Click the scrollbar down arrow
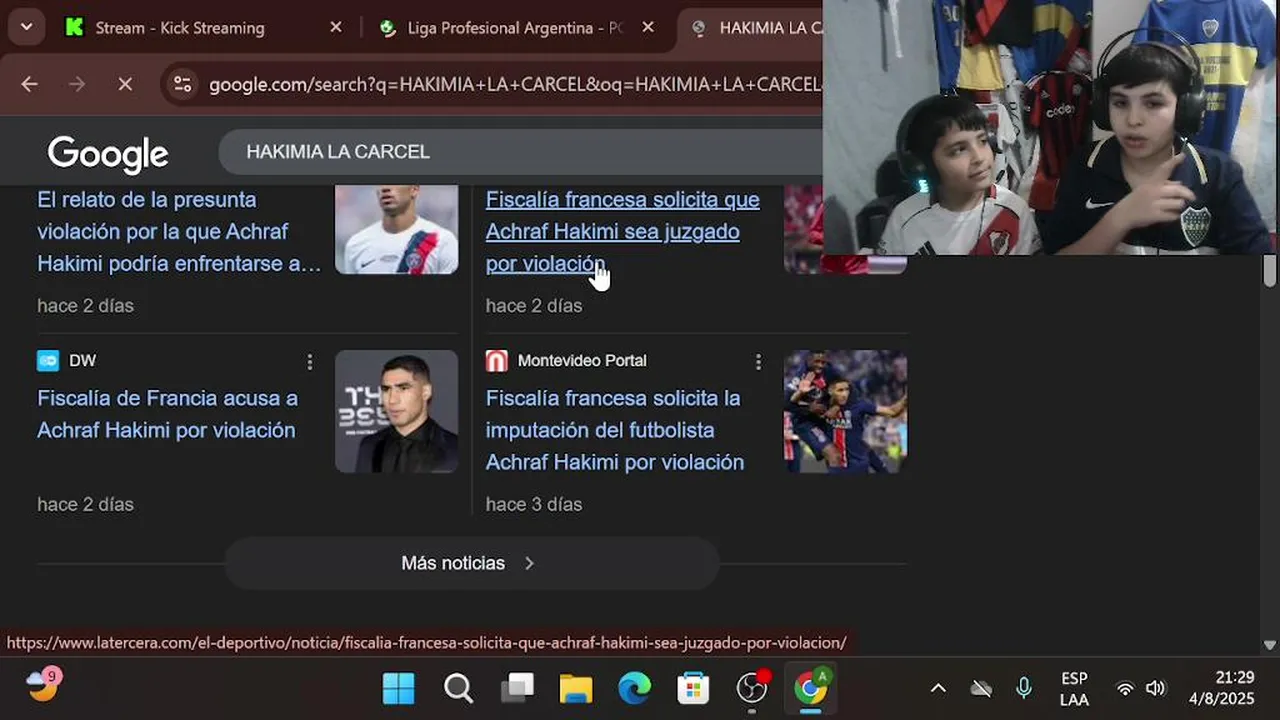 pos(1270,646)
